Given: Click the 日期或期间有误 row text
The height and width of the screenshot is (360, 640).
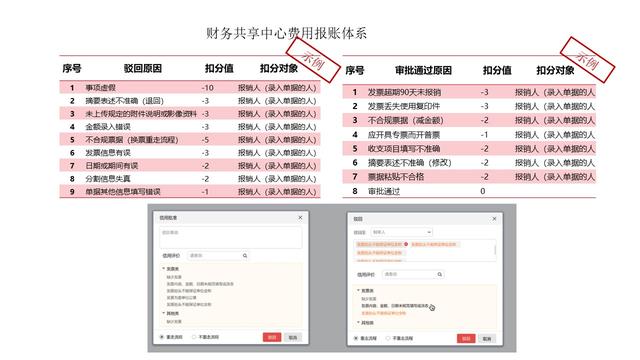Looking at the screenshot, I should pos(111,166).
